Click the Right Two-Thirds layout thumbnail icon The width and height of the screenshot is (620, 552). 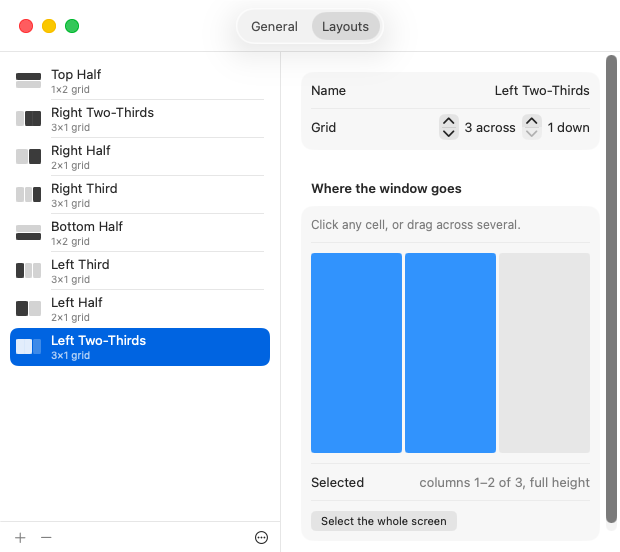point(28,119)
